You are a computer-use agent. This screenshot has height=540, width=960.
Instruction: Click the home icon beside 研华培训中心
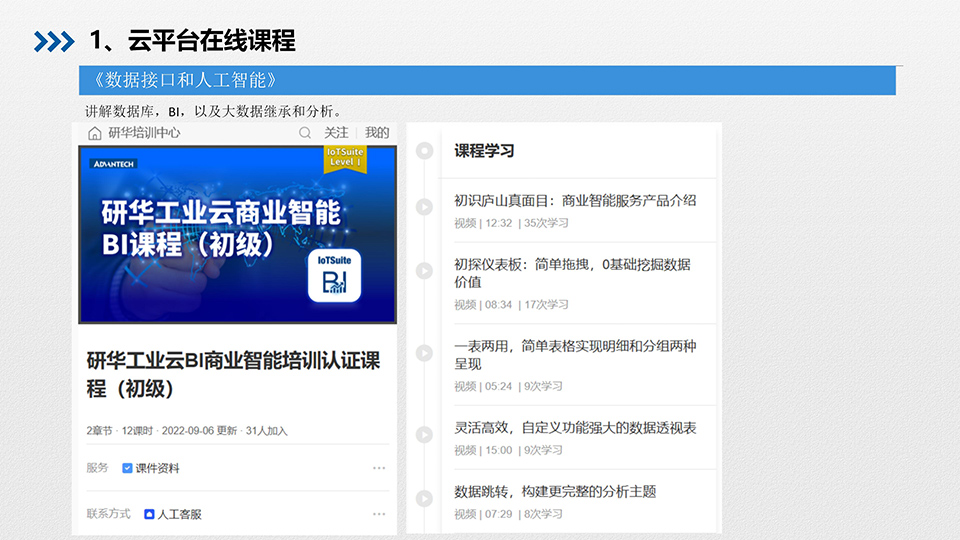pos(95,133)
